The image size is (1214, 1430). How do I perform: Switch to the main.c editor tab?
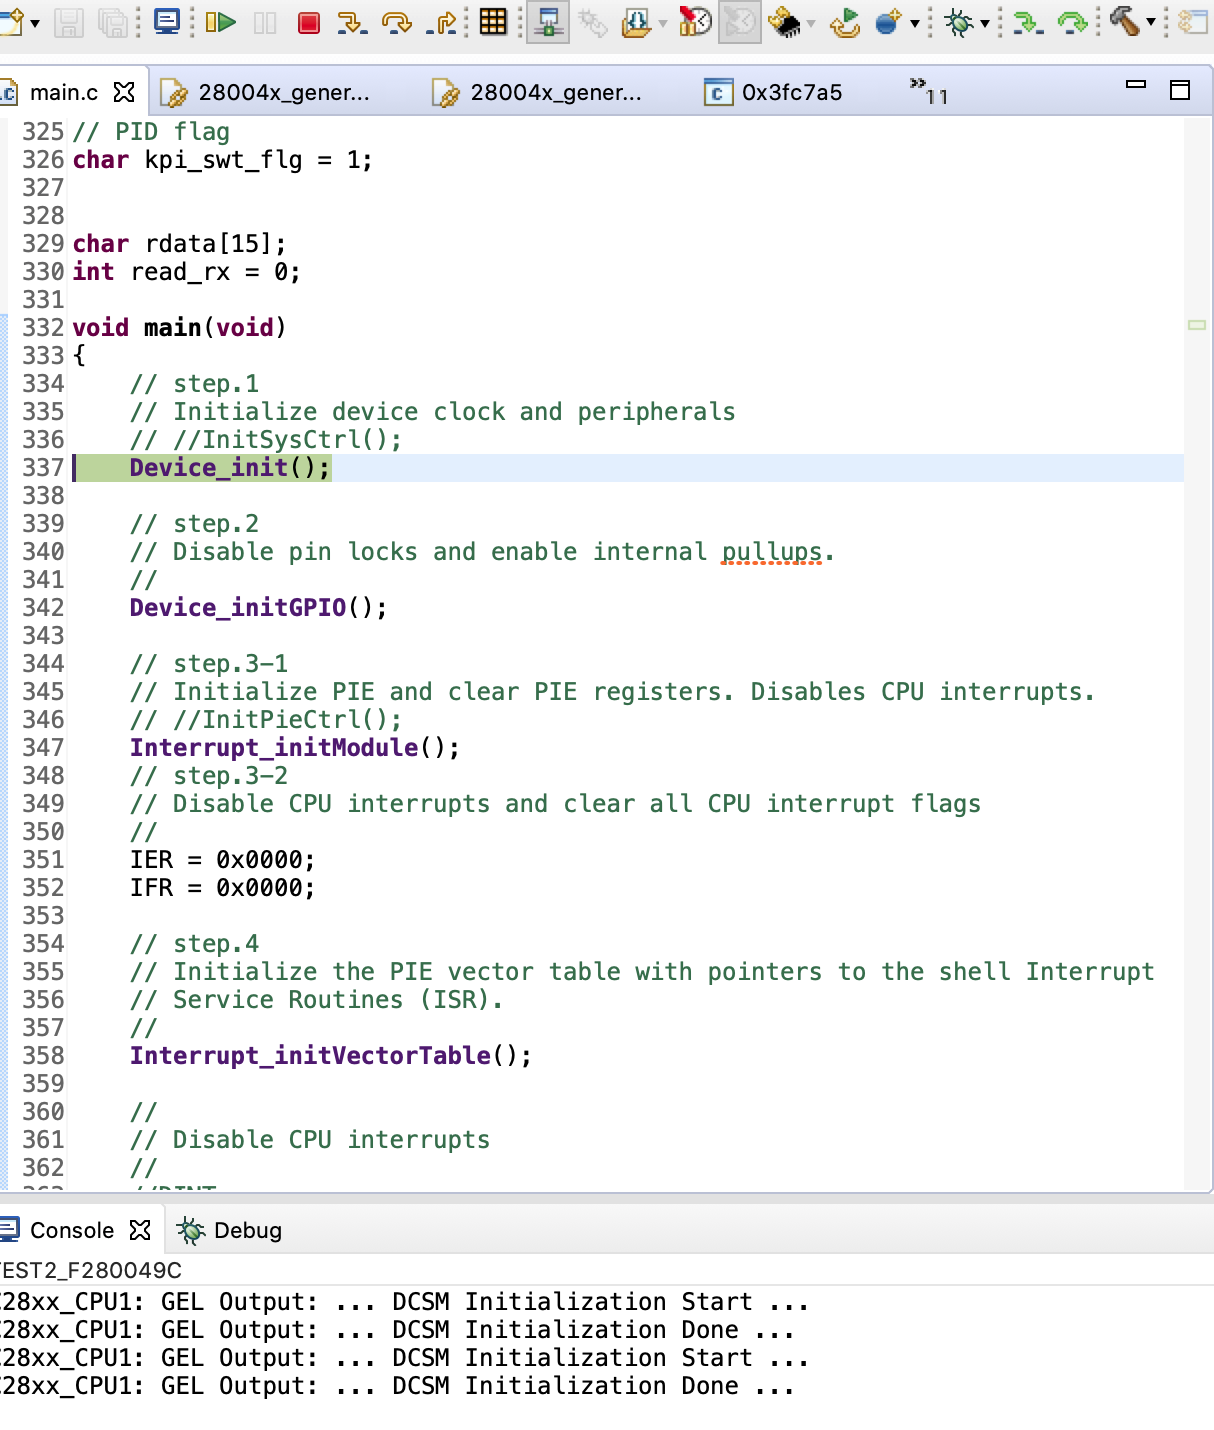click(x=64, y=92)
